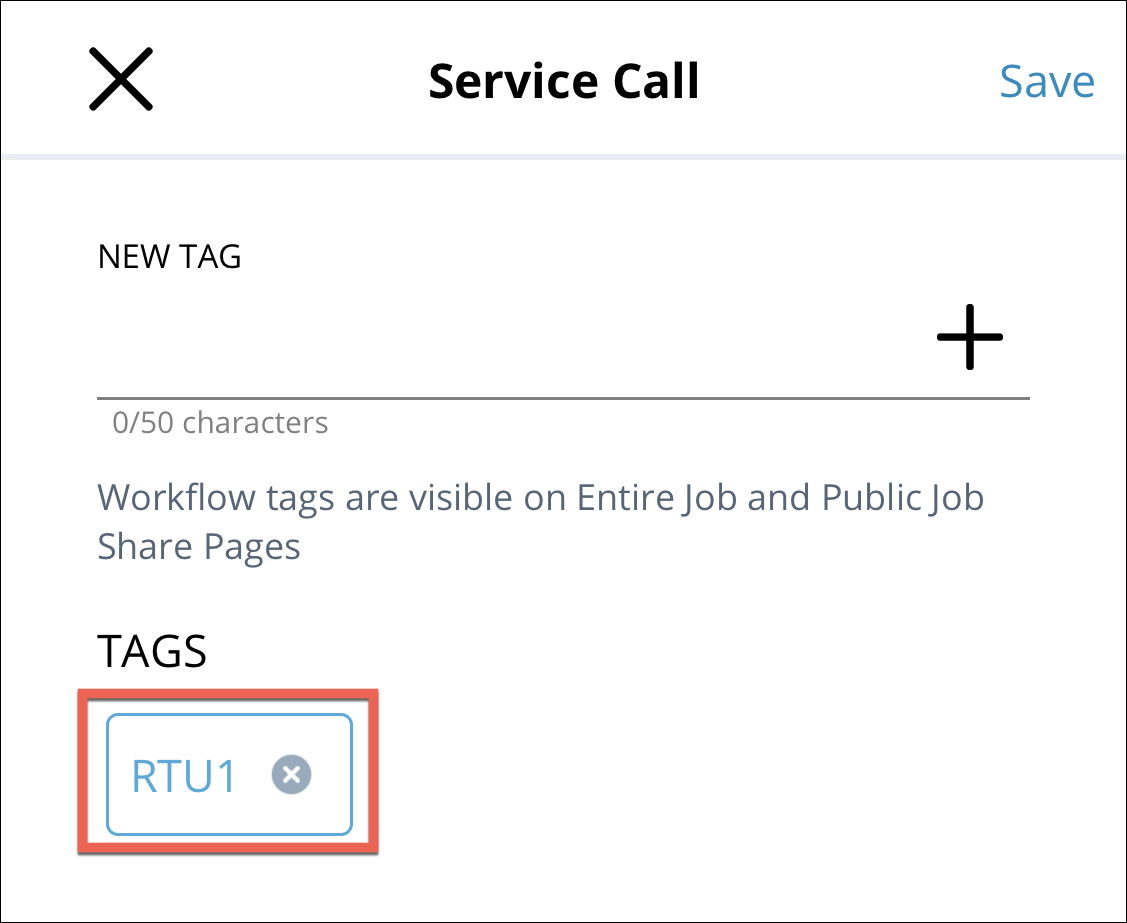
Task: Click the gray circular delete icon
Action: tap(291, 774)
